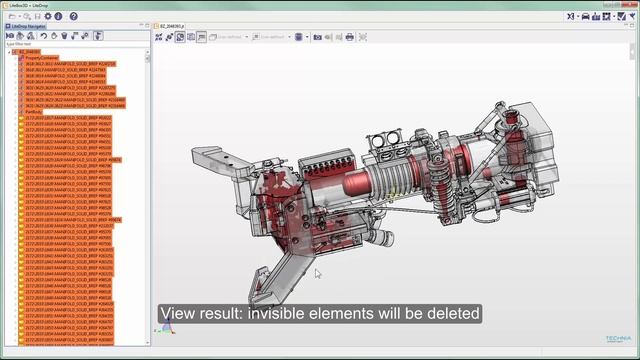Click the hand icon in Navigator toolbar
This screenshot has width=640, height=360.
click(54, 36)
